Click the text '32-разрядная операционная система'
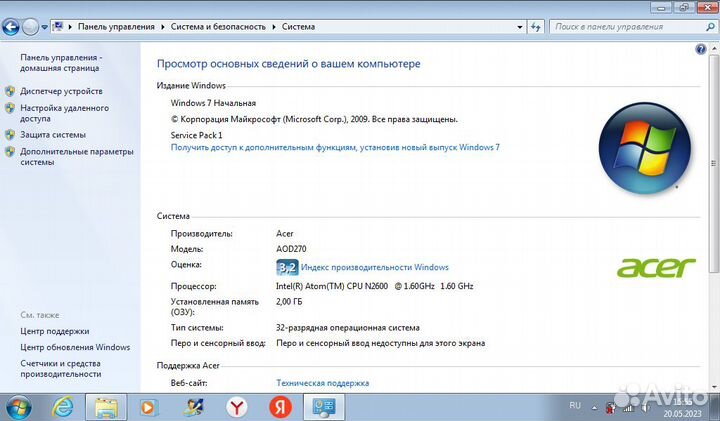The height and width of the screenshot is (421, 720). click(x=348, y=328)
